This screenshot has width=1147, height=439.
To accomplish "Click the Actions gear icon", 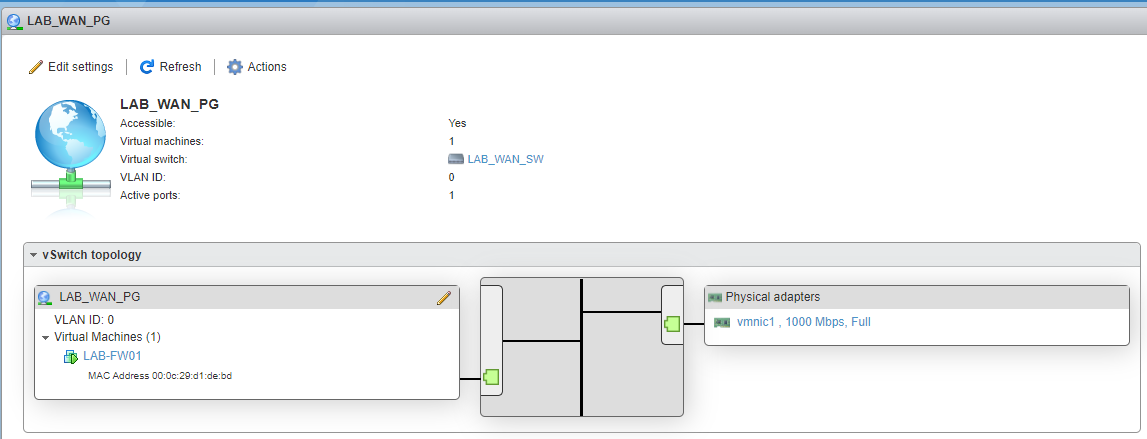I will 235,67.
